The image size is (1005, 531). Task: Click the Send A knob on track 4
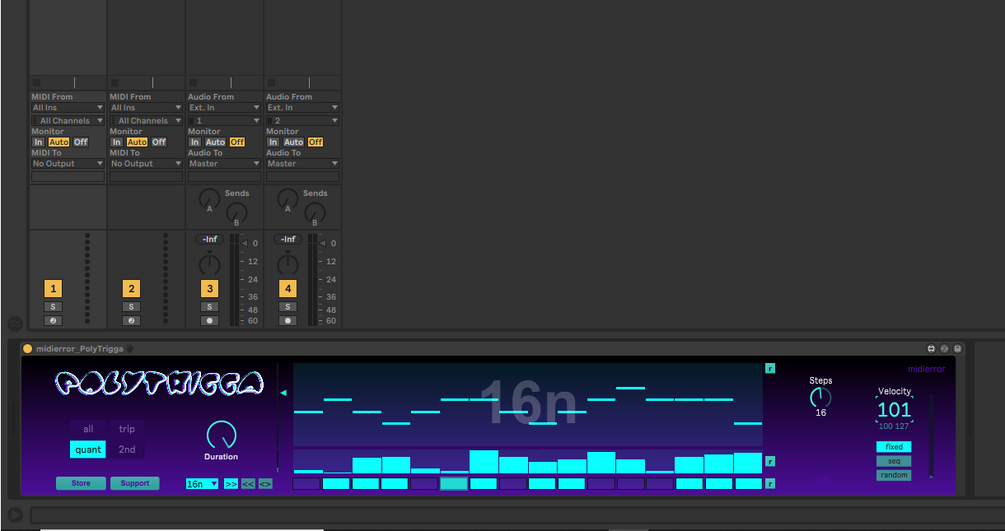287,199
